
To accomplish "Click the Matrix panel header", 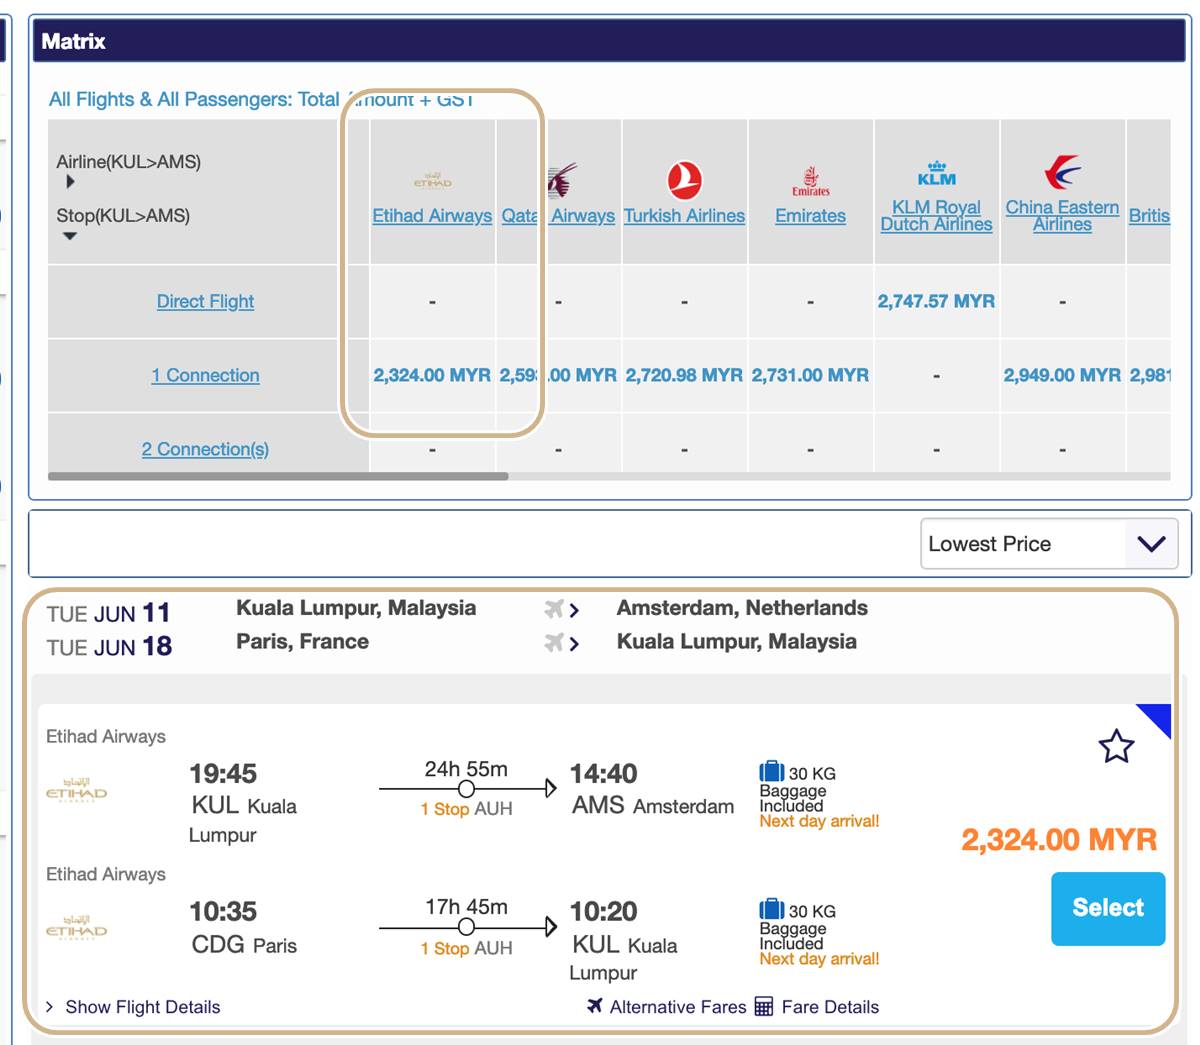I will [610, 41].
